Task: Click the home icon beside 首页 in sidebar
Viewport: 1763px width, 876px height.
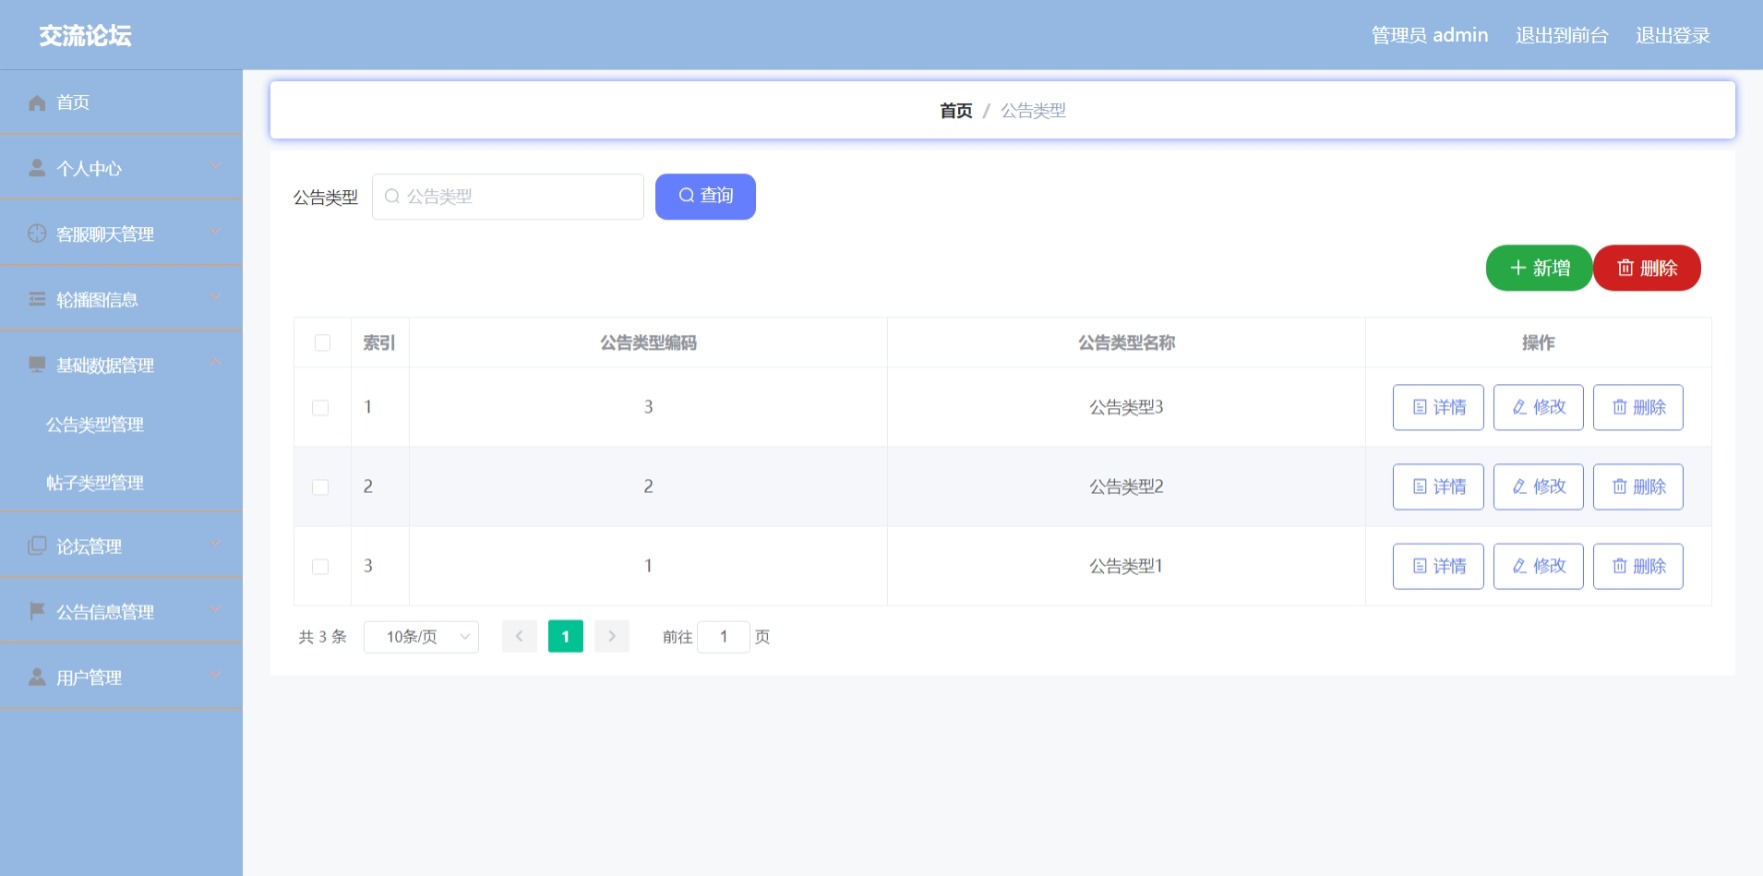Action: coord(37,103)
